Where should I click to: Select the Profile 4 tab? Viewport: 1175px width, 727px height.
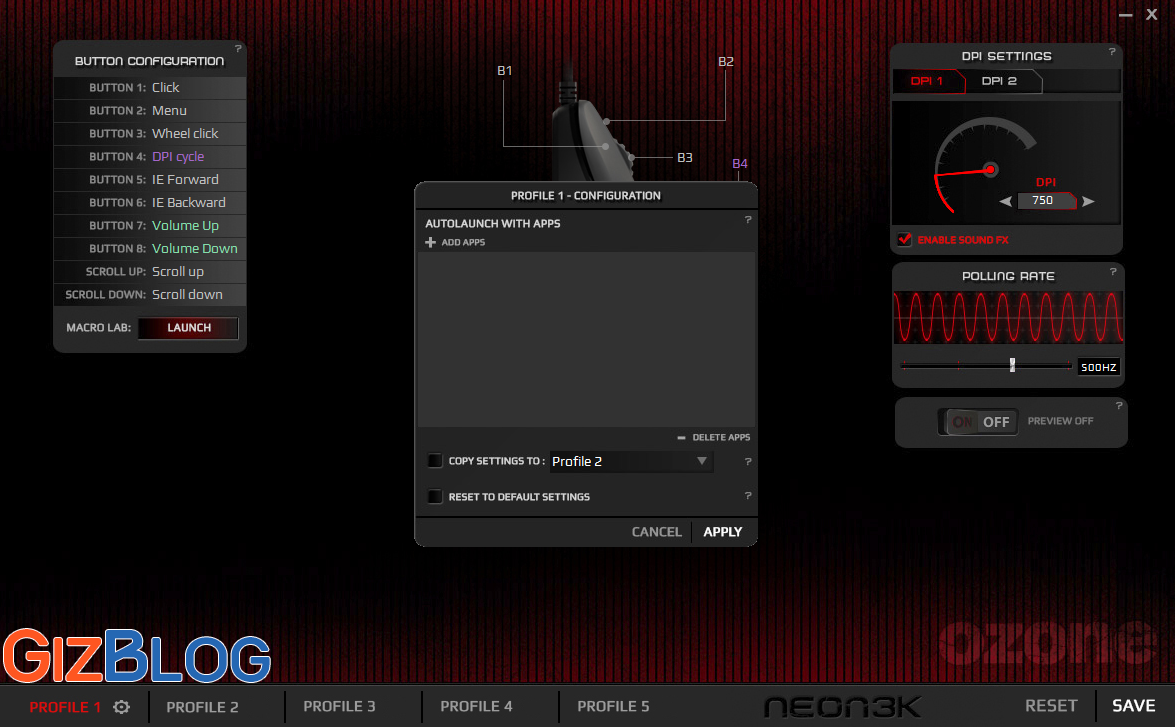(477, 707)
